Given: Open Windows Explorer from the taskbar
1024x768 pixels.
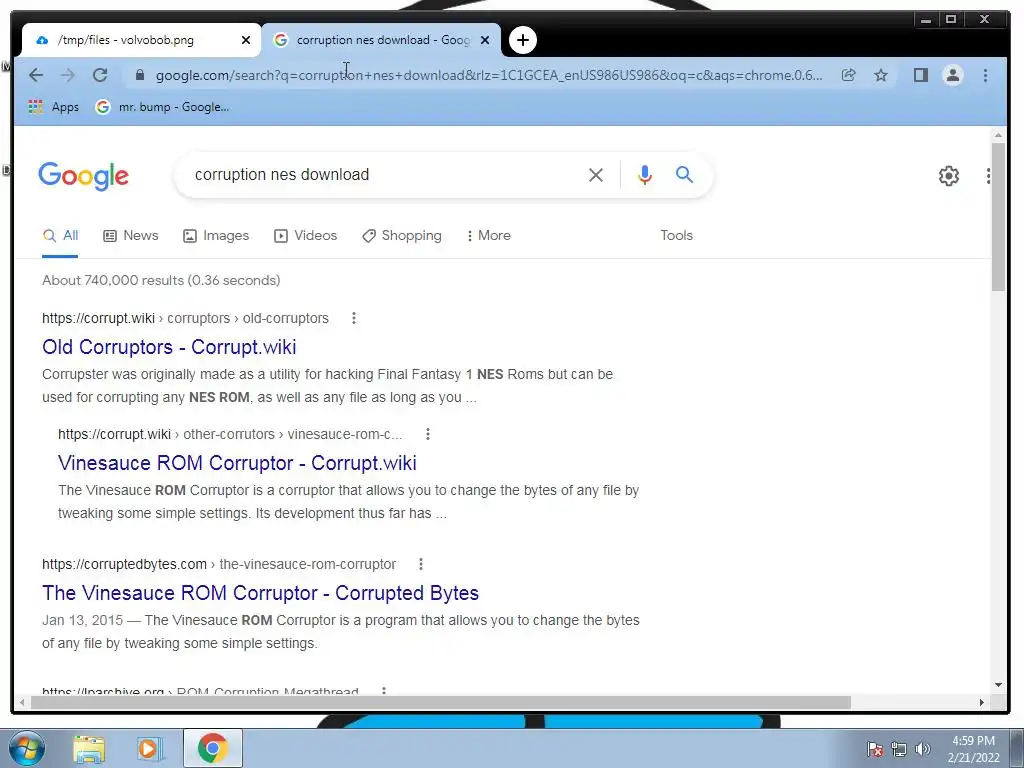Looking at the screenshot, I should tap(89, 749).
